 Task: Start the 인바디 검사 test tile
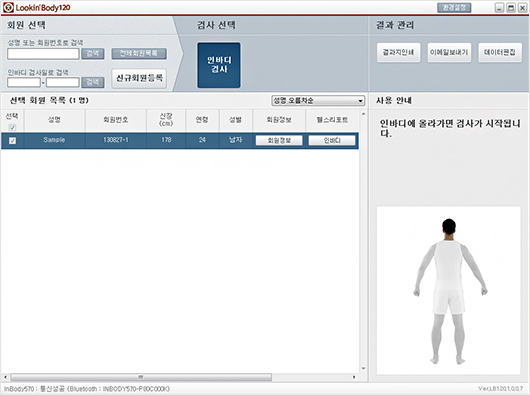click(x=219, y=65)
